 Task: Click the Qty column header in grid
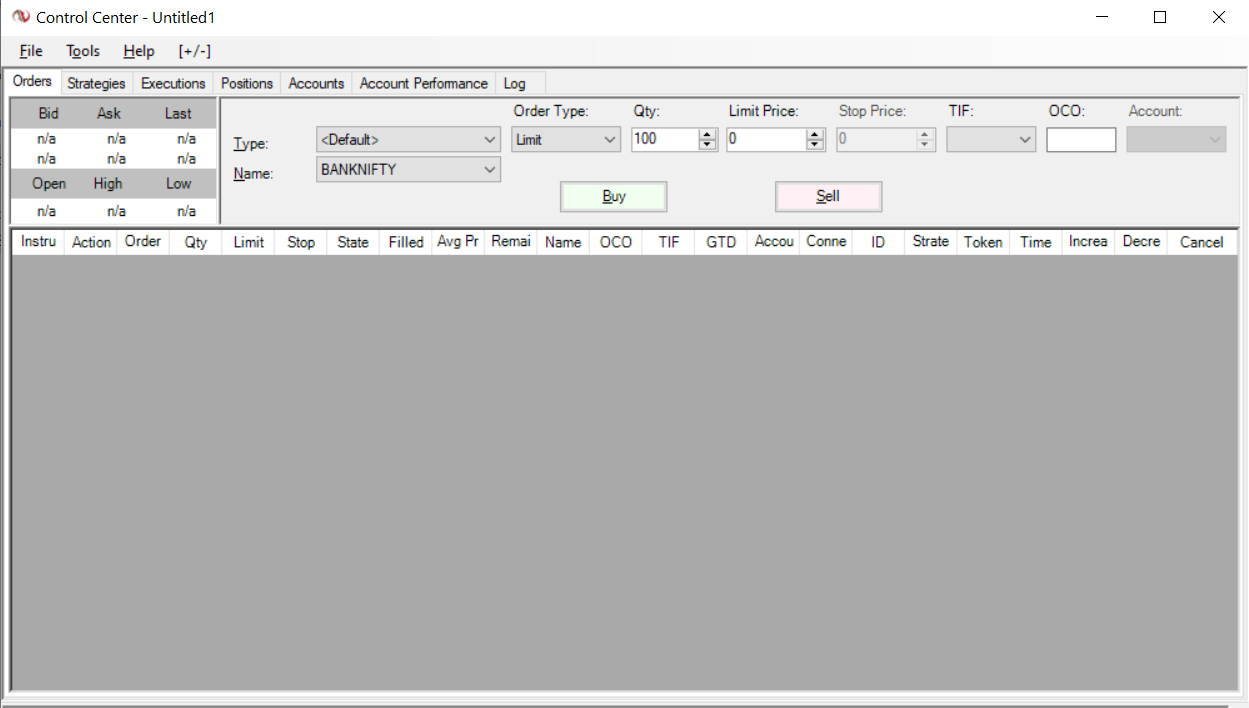pyautogui.click(x=196, y=242)
